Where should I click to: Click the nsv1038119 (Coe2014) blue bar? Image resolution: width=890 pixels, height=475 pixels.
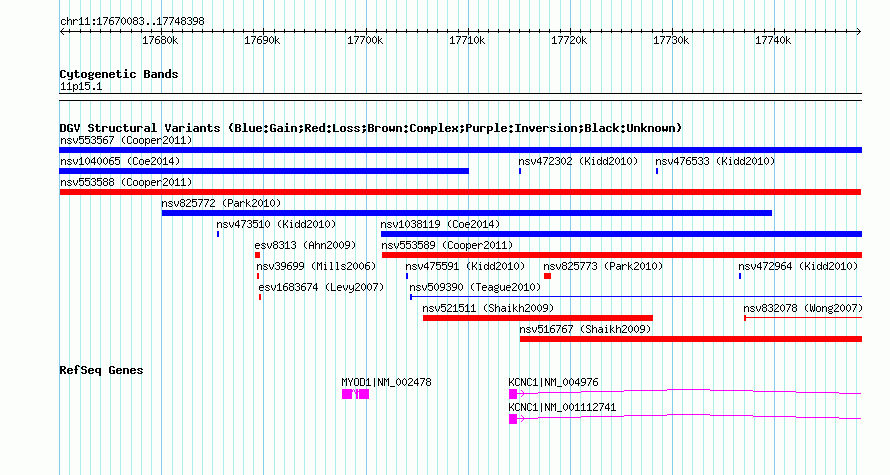click(x=622, y=234)
